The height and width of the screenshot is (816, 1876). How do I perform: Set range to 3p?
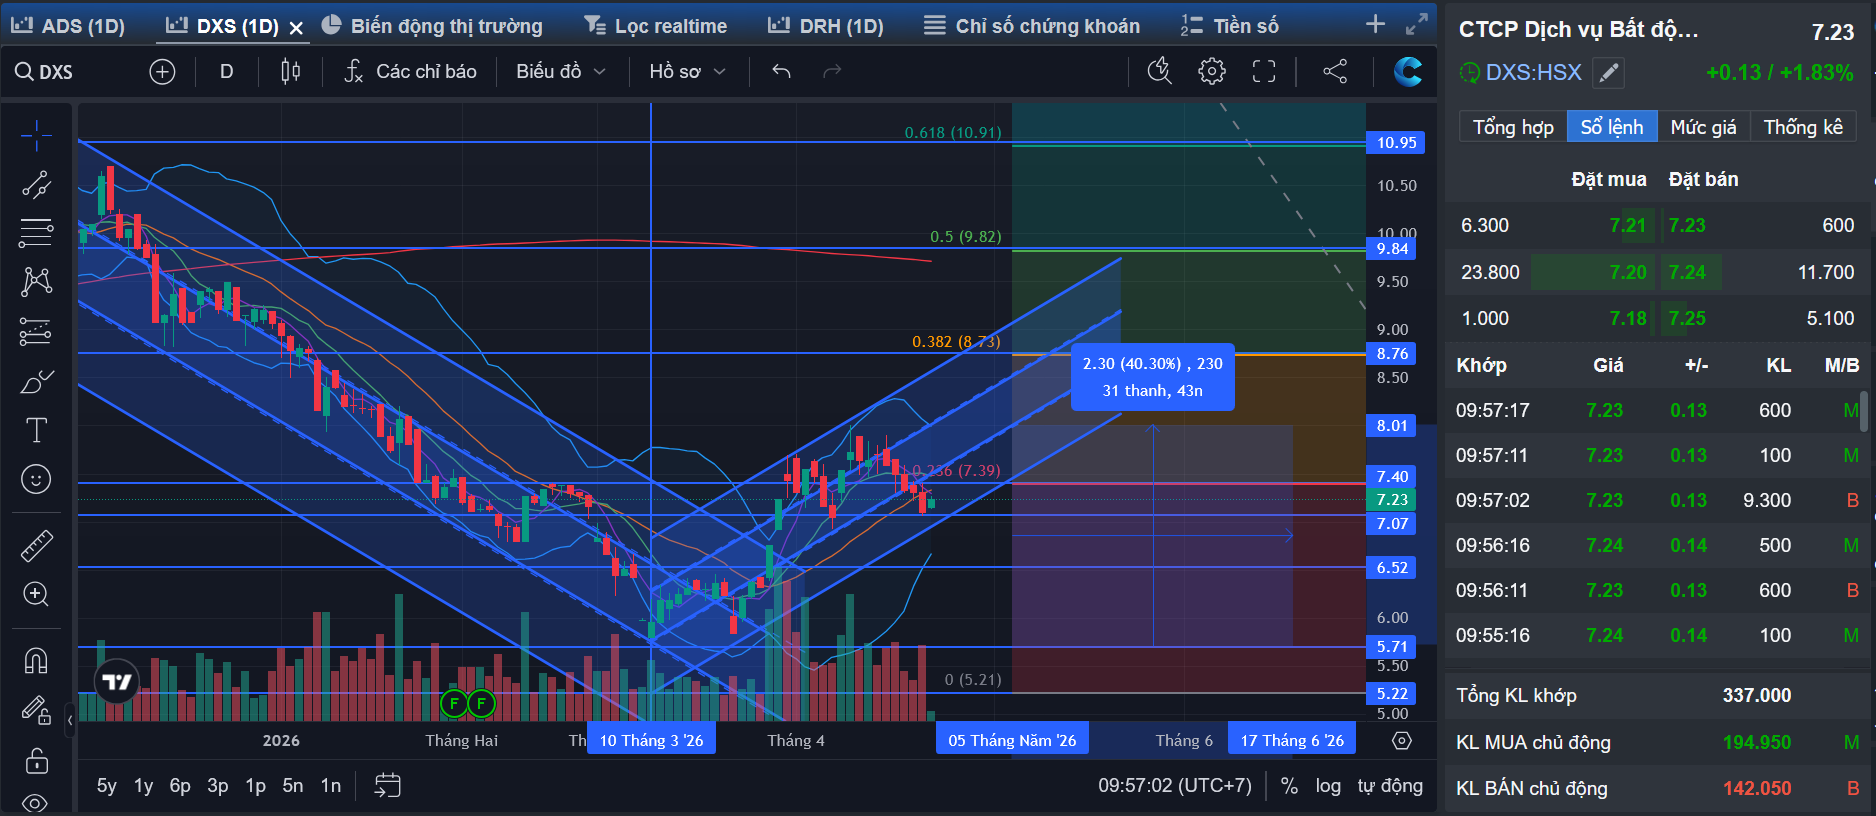coord(217,786)
